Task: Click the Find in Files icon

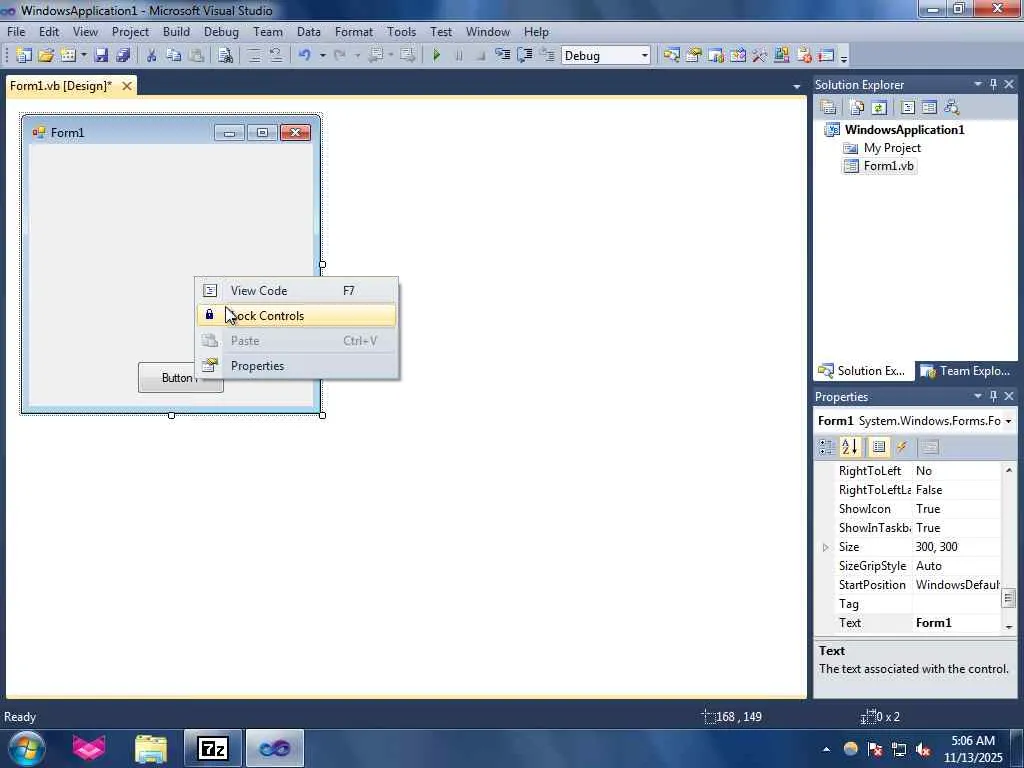Action: pos(225,56)
